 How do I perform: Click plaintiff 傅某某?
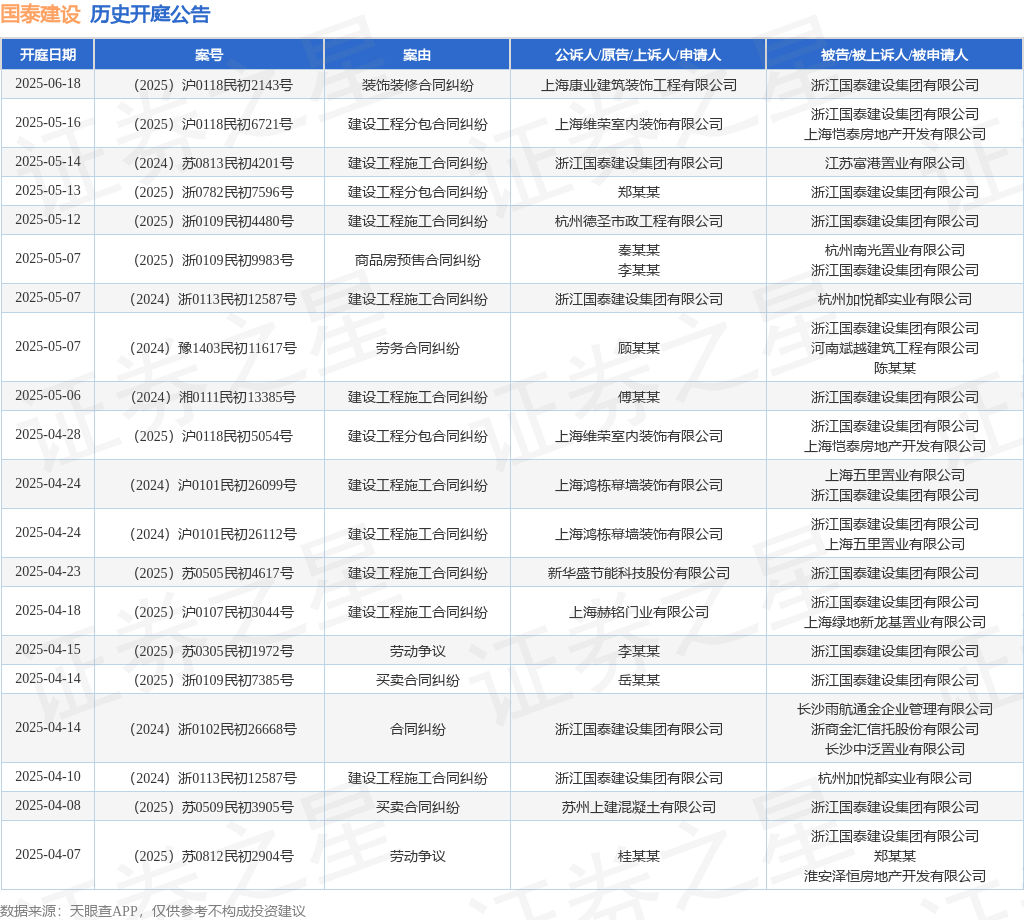coord(639,397)
